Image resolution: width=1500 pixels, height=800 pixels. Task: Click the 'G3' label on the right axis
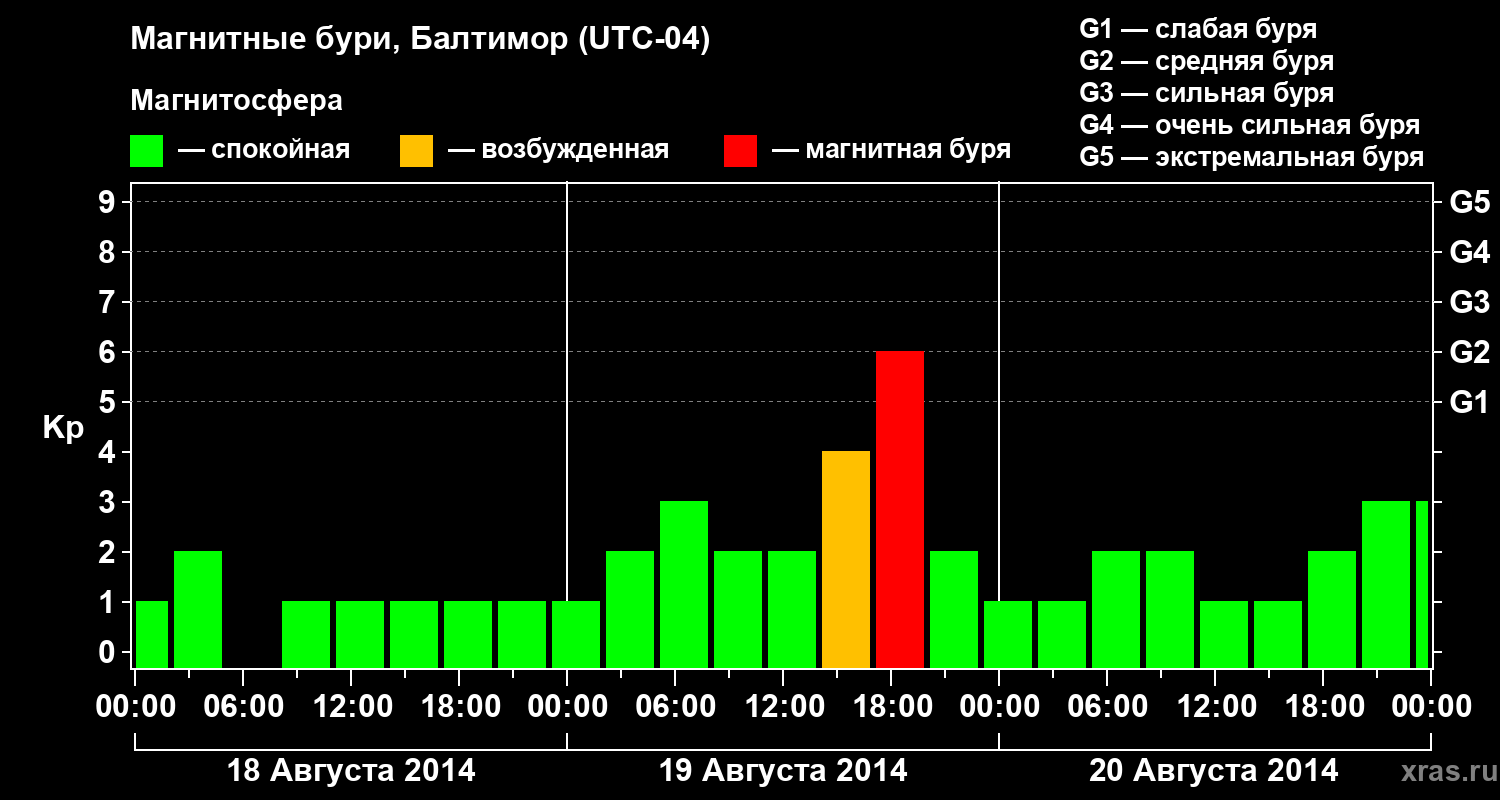(x=1470, y=302)
